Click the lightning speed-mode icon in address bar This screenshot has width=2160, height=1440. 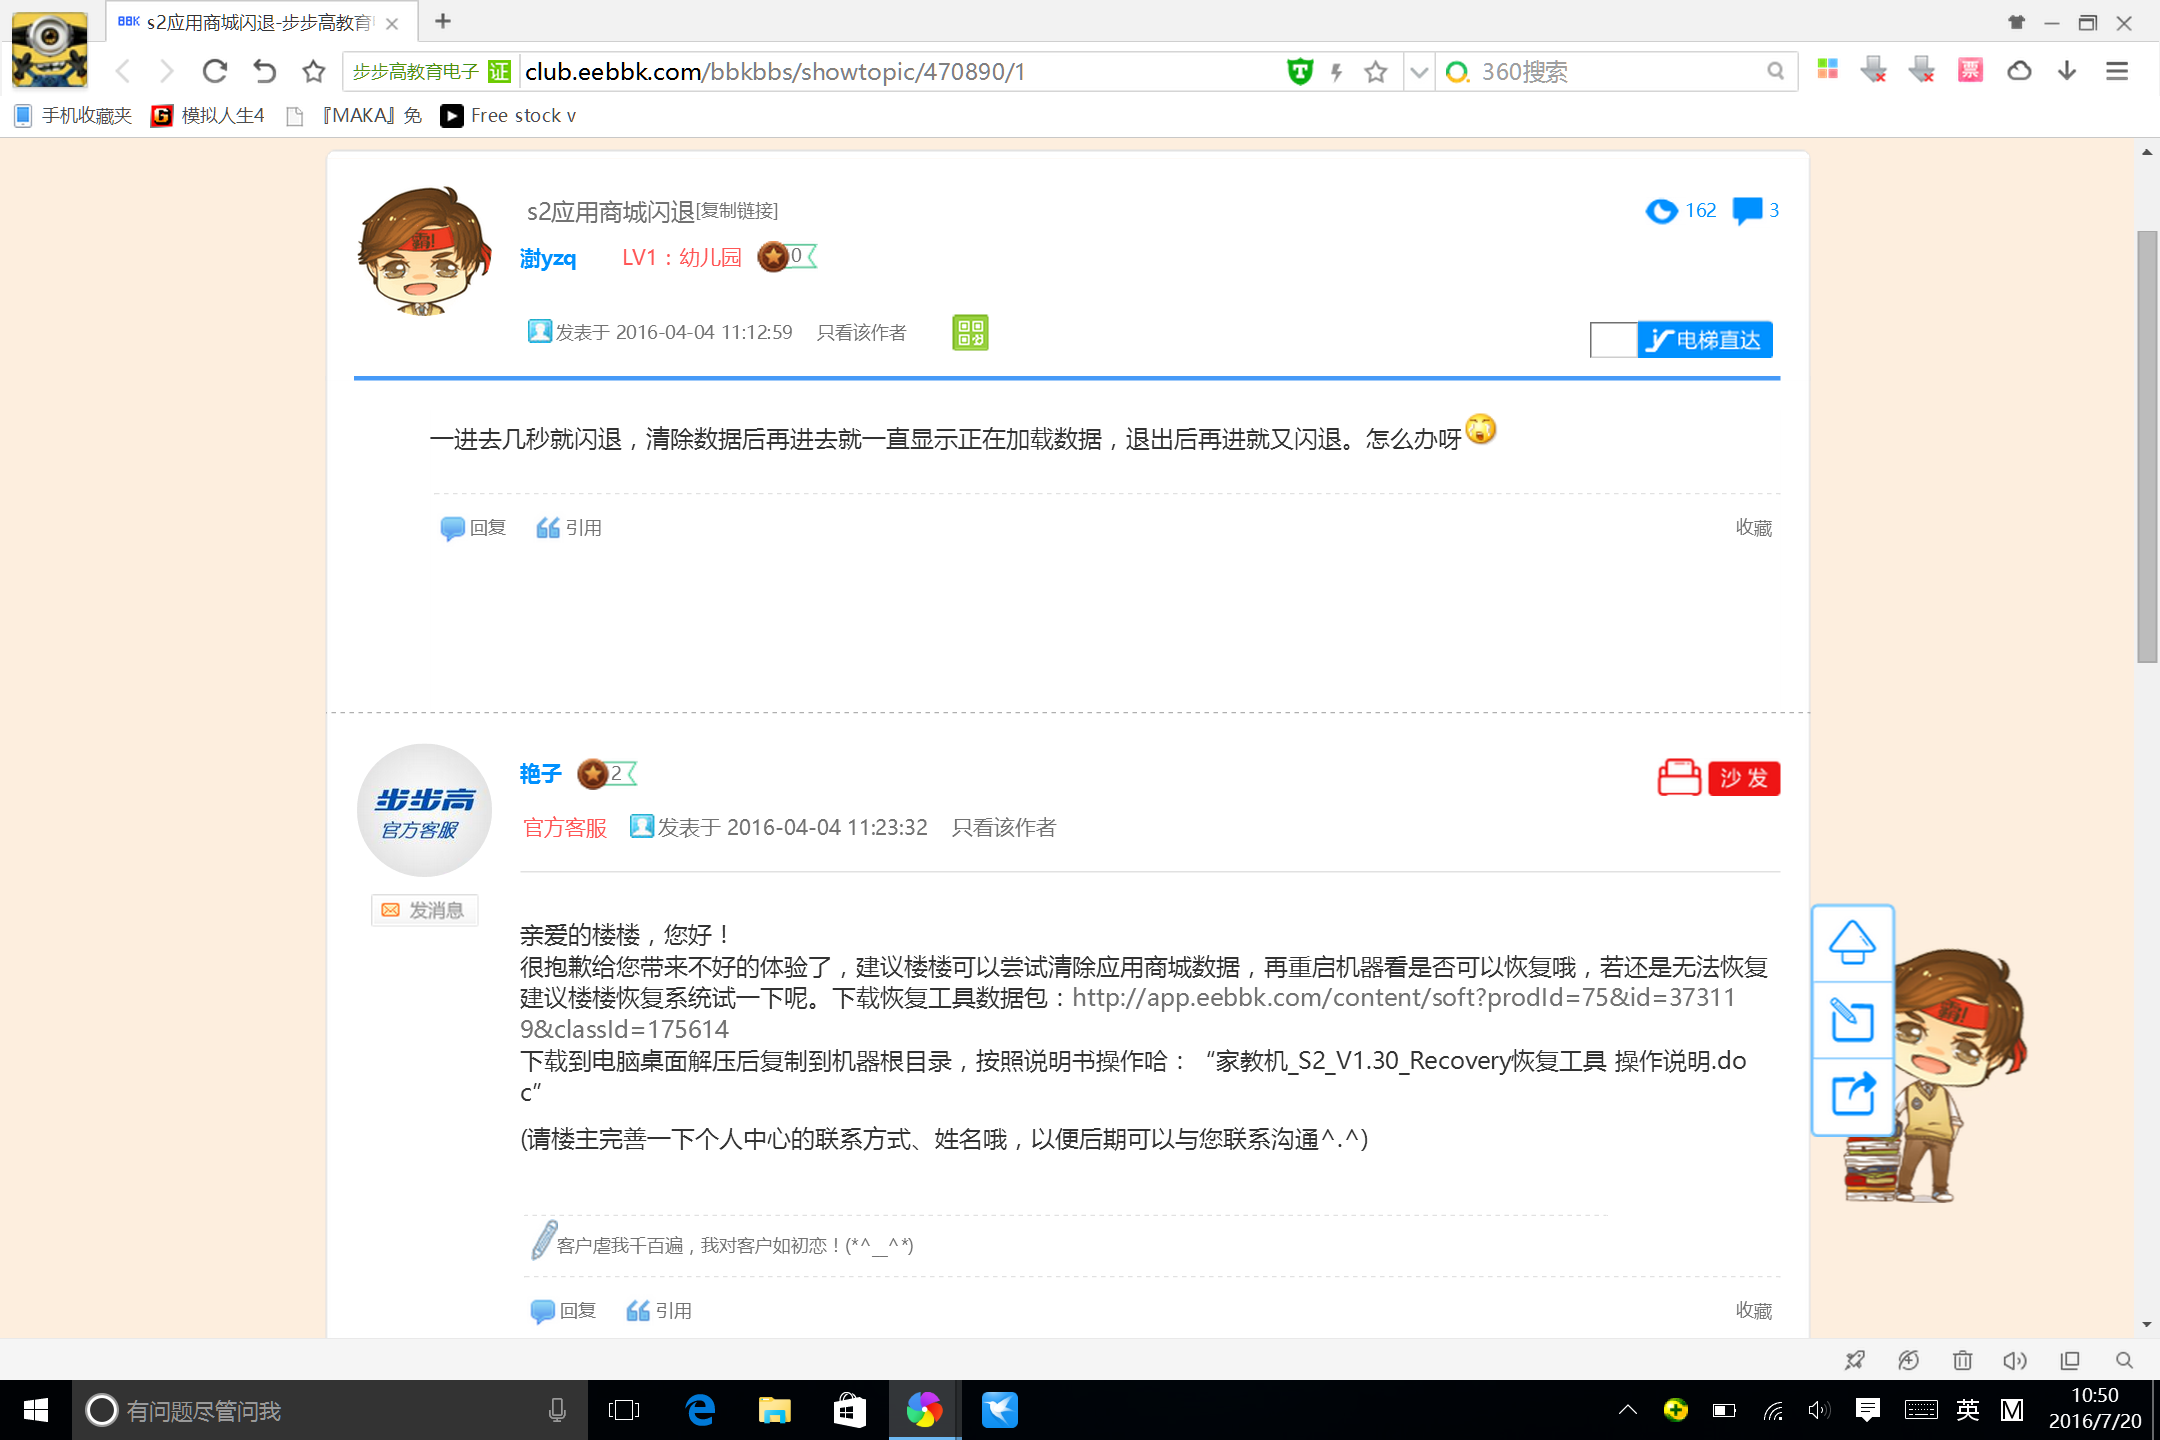point(1336,72)
